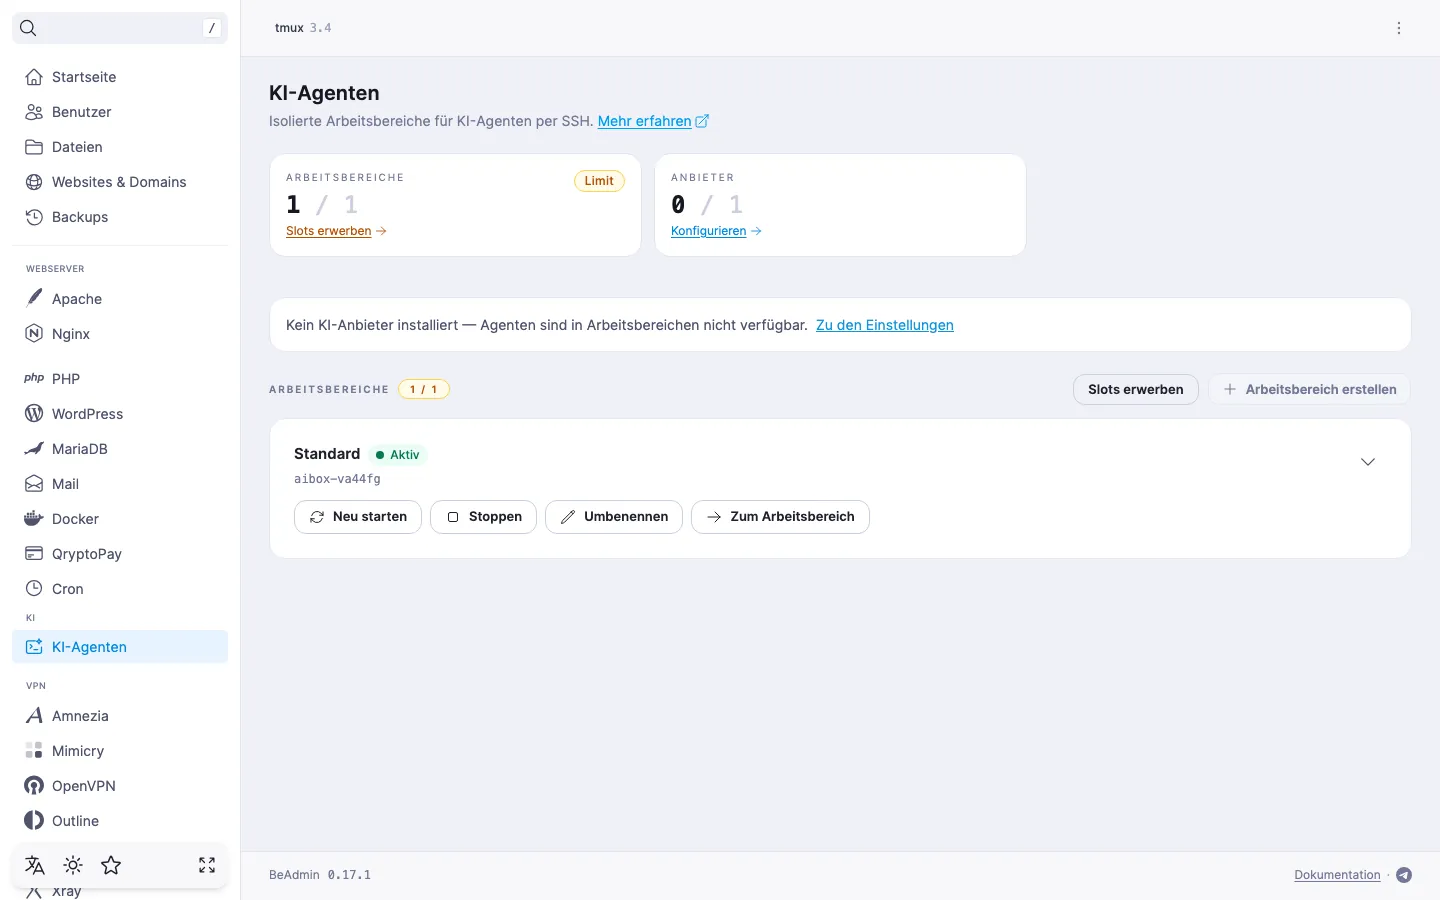The height and width of the screenshot is (900, 1440).
Task: Click the Neu starten button
Action: (358, 517)
